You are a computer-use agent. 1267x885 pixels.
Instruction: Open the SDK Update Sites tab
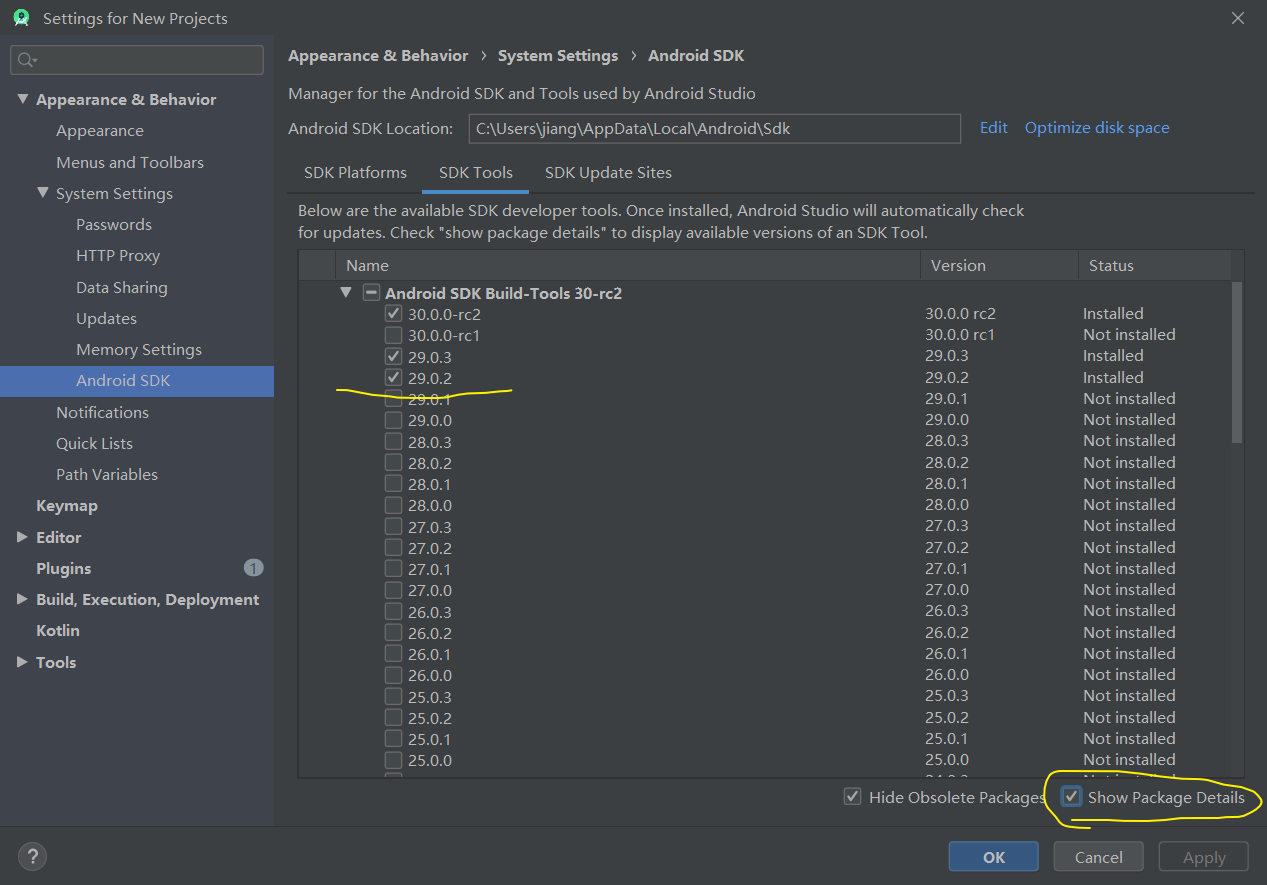click(608, 172)
